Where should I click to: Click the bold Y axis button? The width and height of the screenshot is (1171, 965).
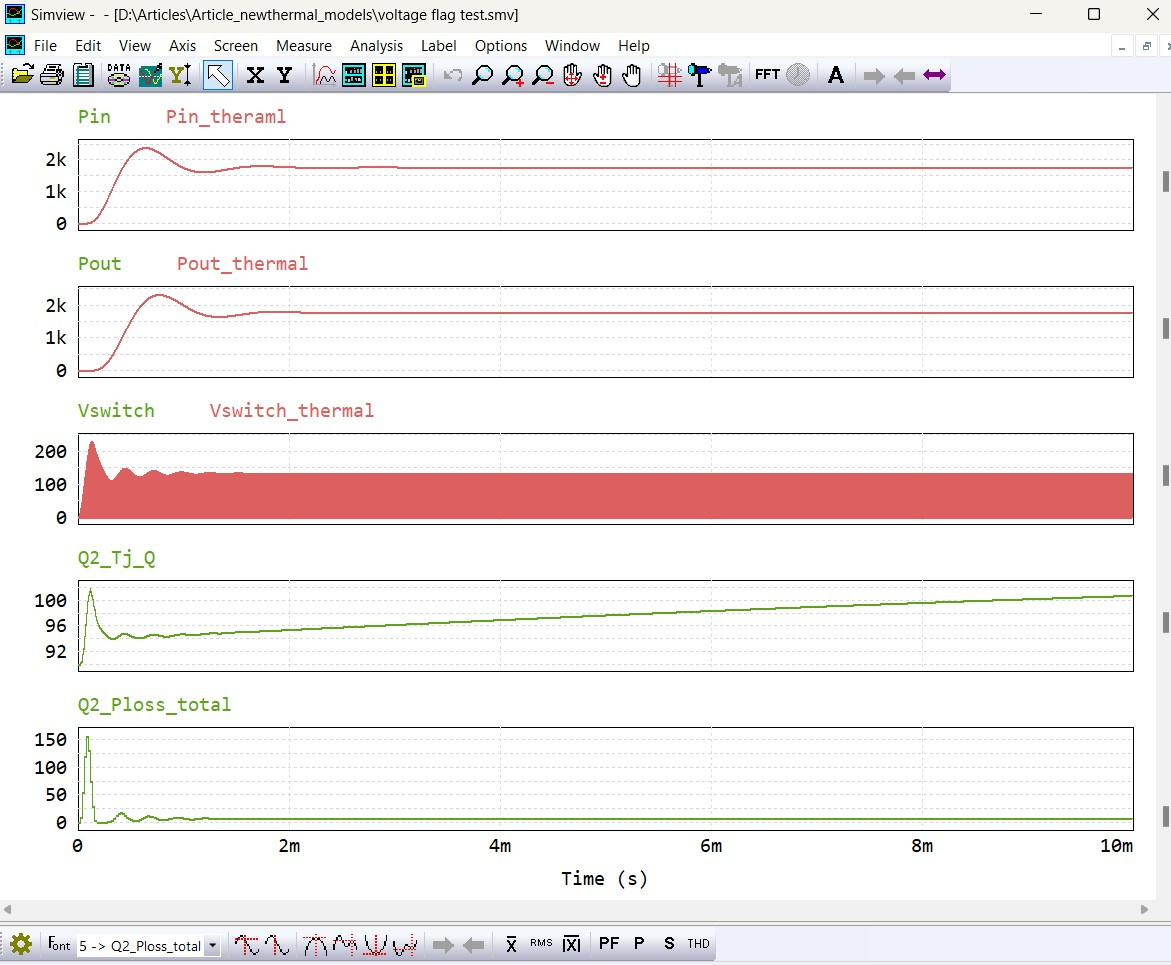tap(285, 75)
